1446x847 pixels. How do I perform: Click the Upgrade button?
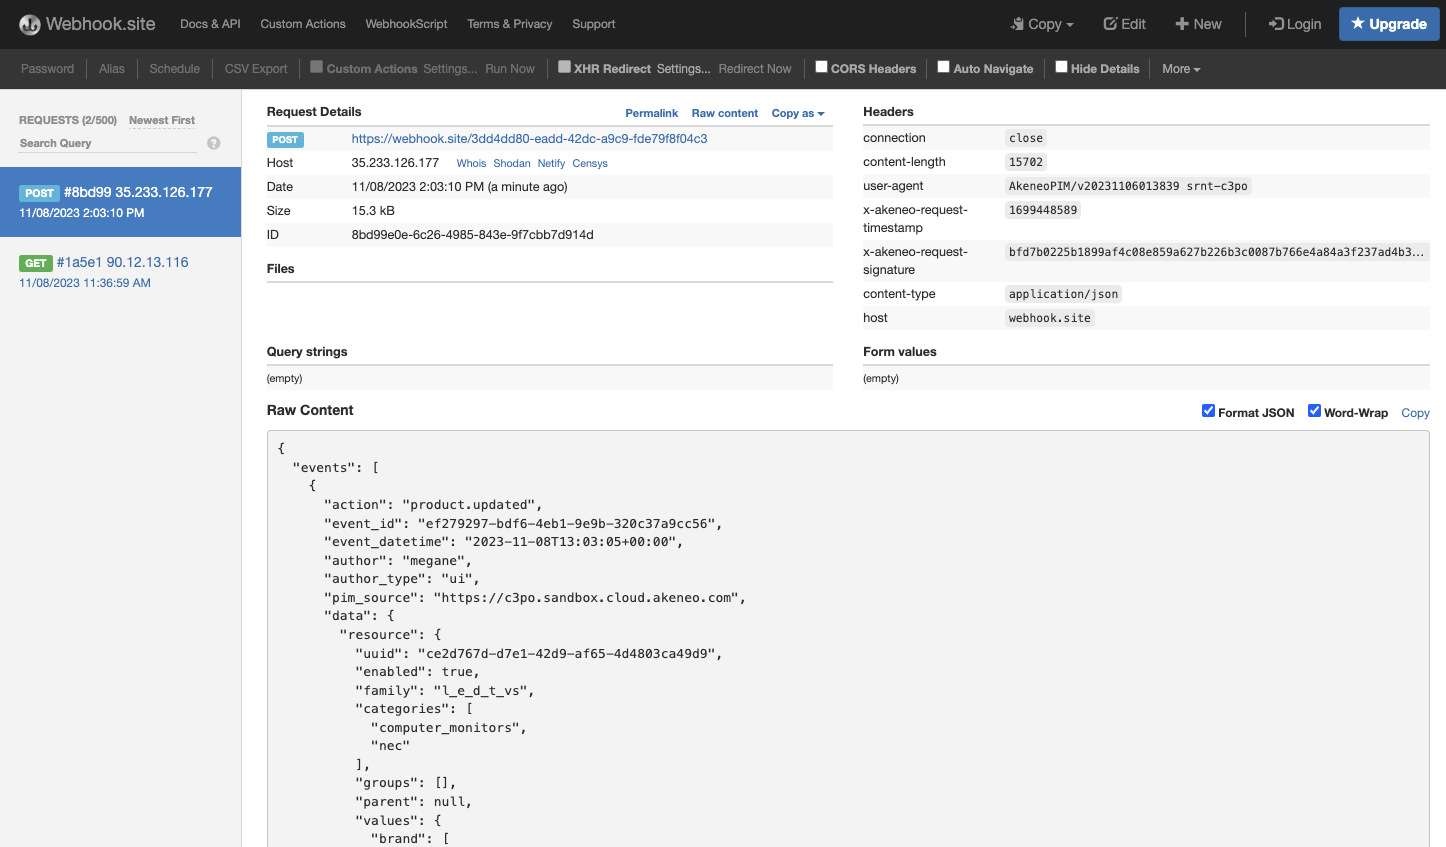coord(1389,24)
